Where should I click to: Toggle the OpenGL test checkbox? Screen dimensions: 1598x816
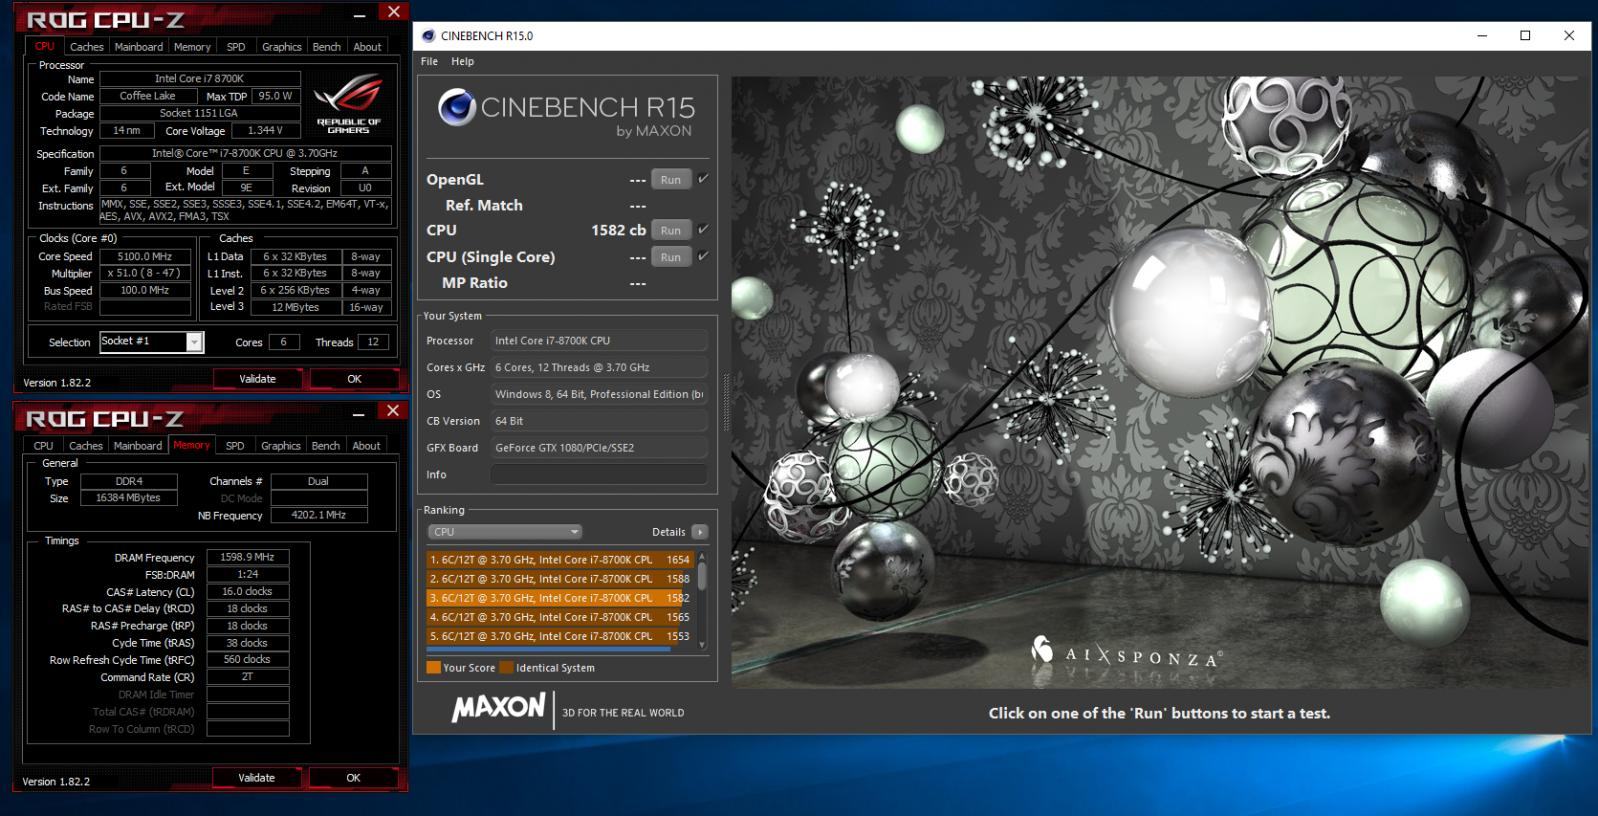pos(703,179)
